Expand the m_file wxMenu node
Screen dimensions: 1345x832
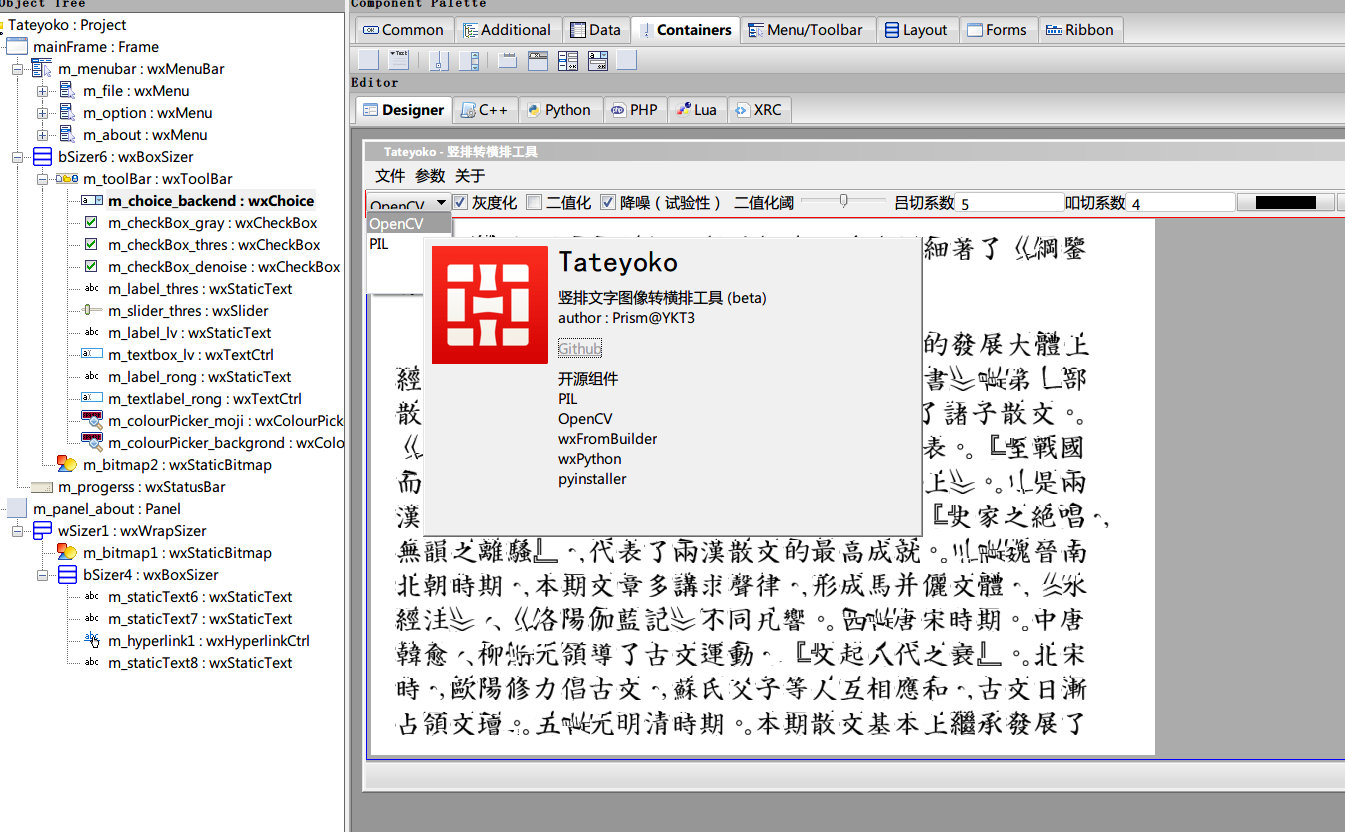pyautogui.click(x=41, y=90)
